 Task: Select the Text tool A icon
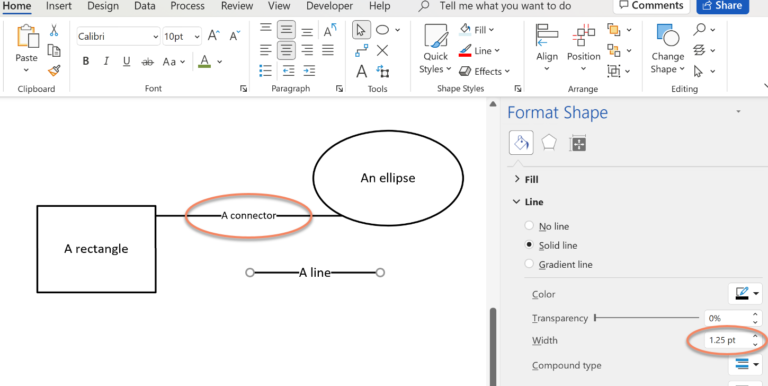(x=361, y=72)
